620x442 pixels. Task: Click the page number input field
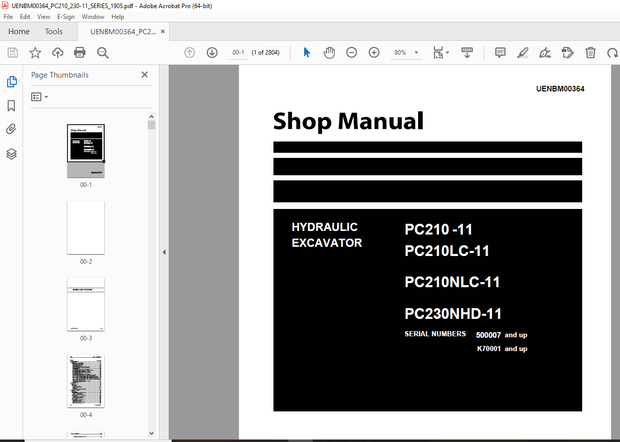238,53
